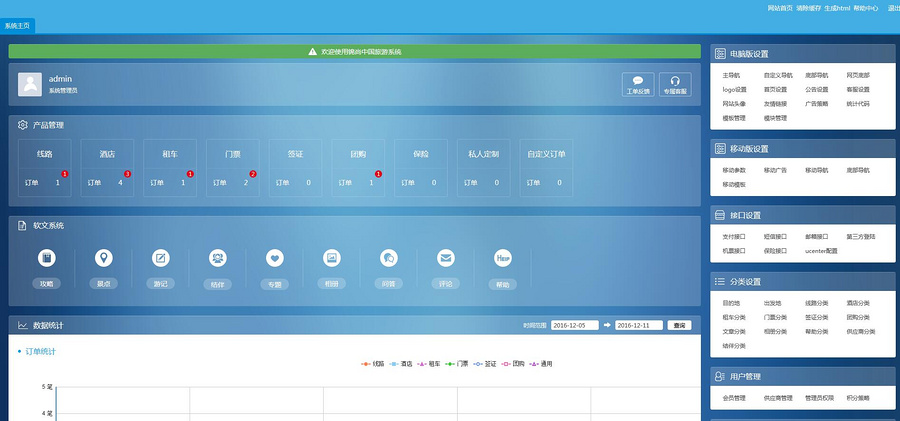Open the 租车 product card
This screenshot has height=421, width=900.
[170, 168]
